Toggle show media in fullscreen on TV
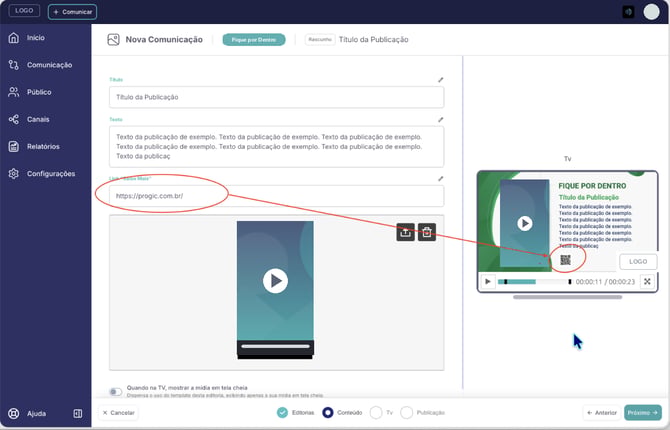Viewport: 670px width, 430px height. pyautogui.click(x=116, y=392)
